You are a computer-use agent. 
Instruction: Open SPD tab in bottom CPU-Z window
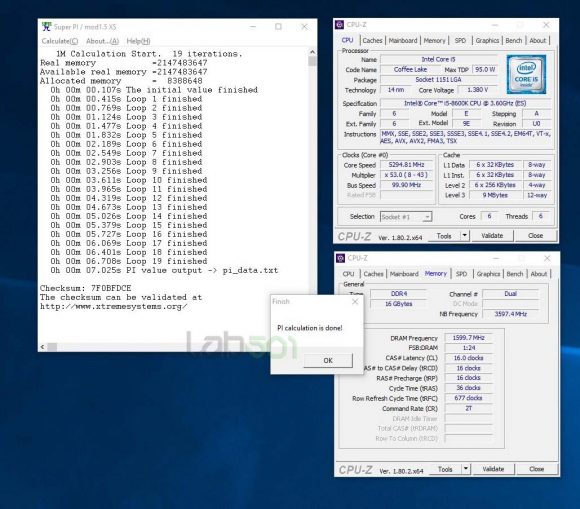point(461,274)
